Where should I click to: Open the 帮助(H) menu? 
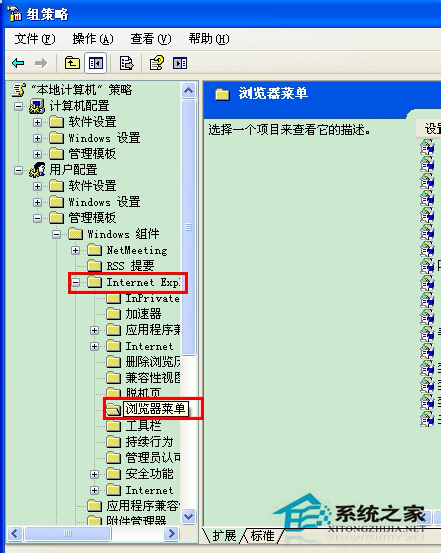209,38
